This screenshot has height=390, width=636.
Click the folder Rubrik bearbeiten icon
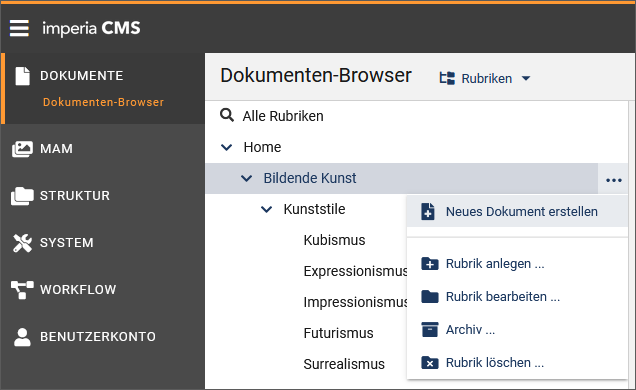[430, 296]
